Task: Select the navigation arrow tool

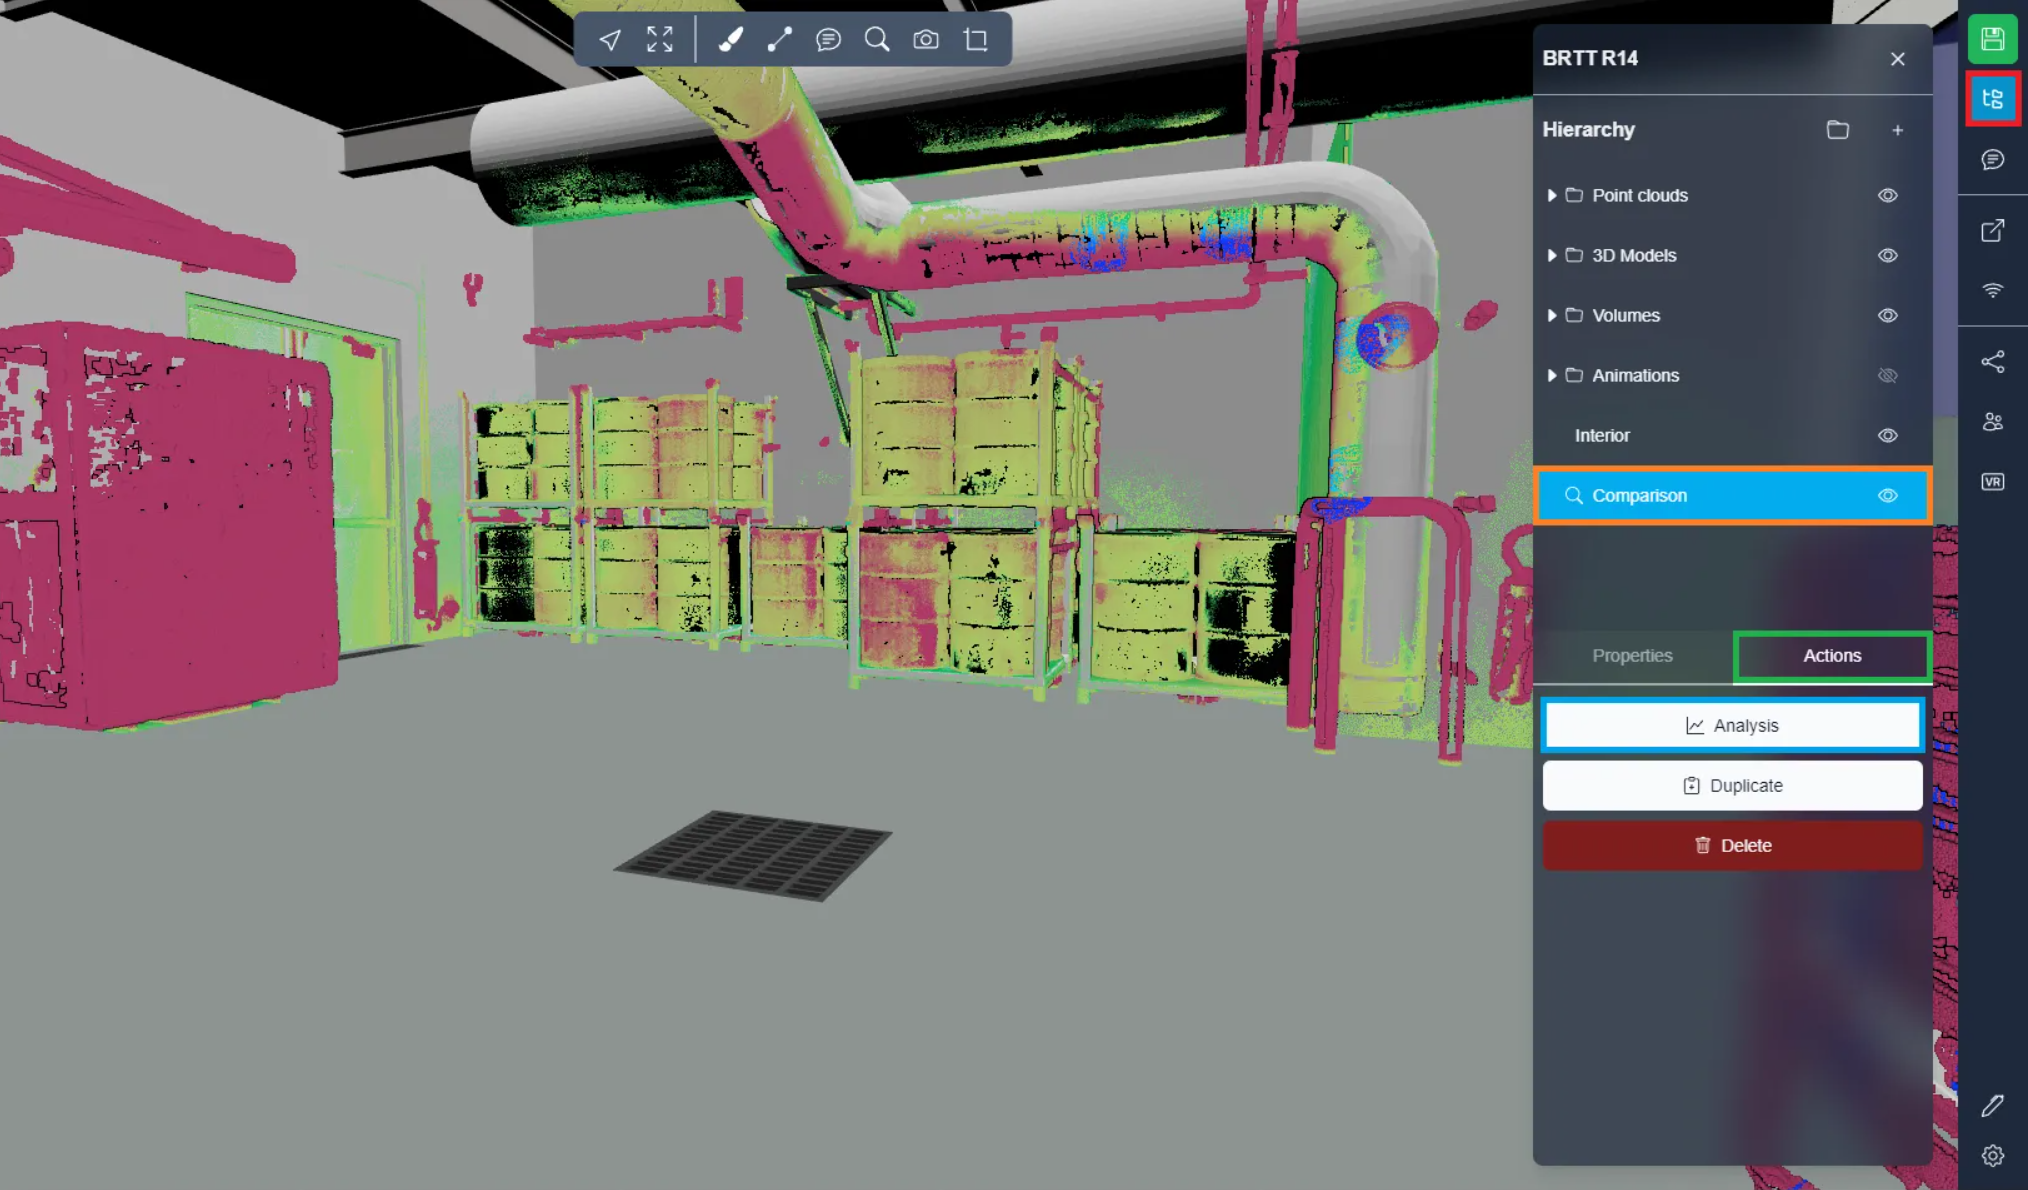Action: 609,40
